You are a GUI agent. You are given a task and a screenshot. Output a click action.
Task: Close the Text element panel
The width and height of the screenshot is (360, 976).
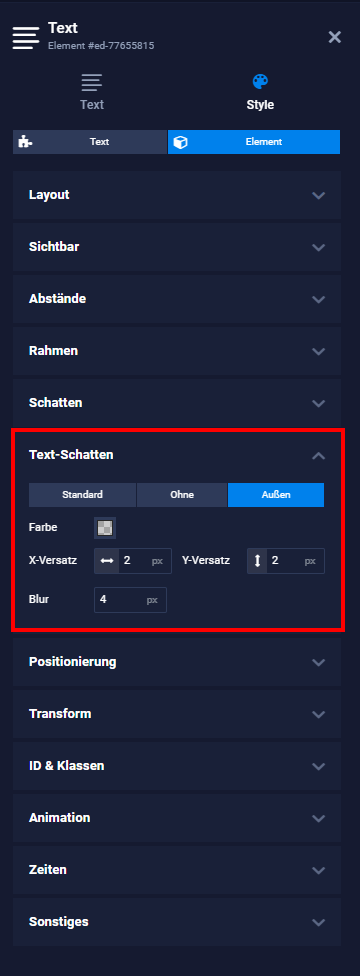(x=334, y=37)
